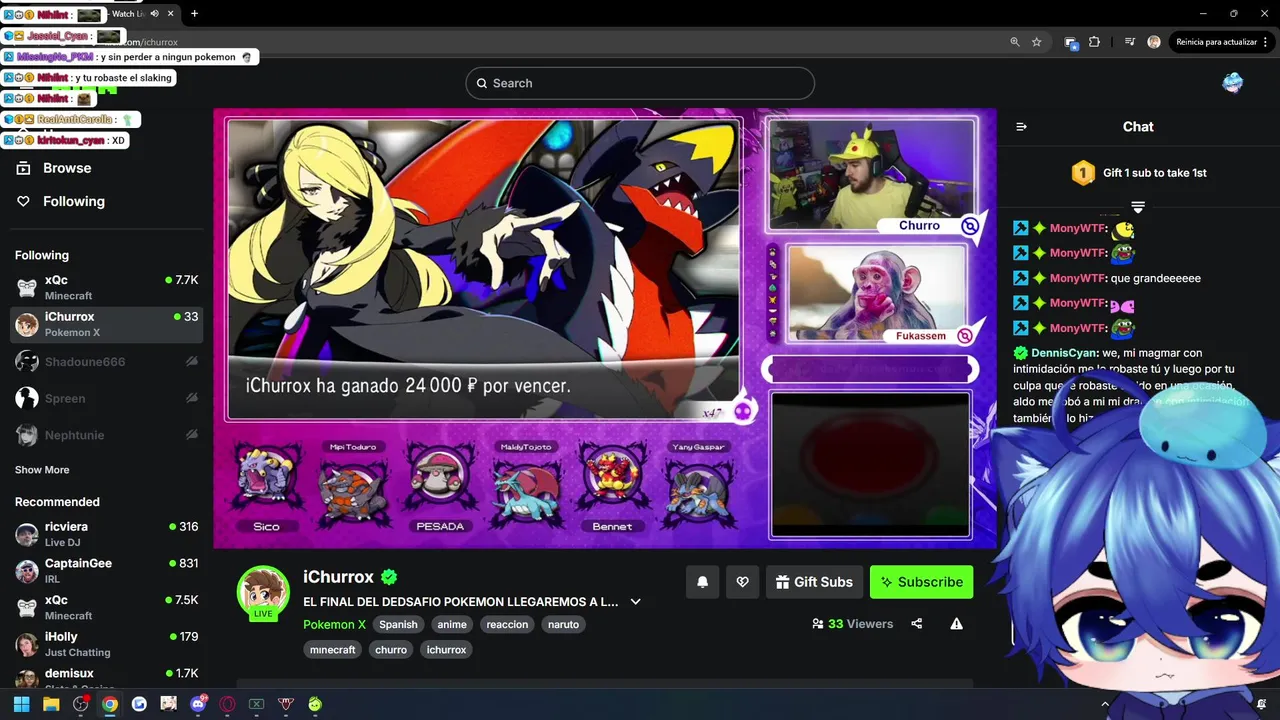This screenshot has width=1280, height=720.
Task: Expand the chat leaderboard arrow
Action: click(x=1138, y=207)
